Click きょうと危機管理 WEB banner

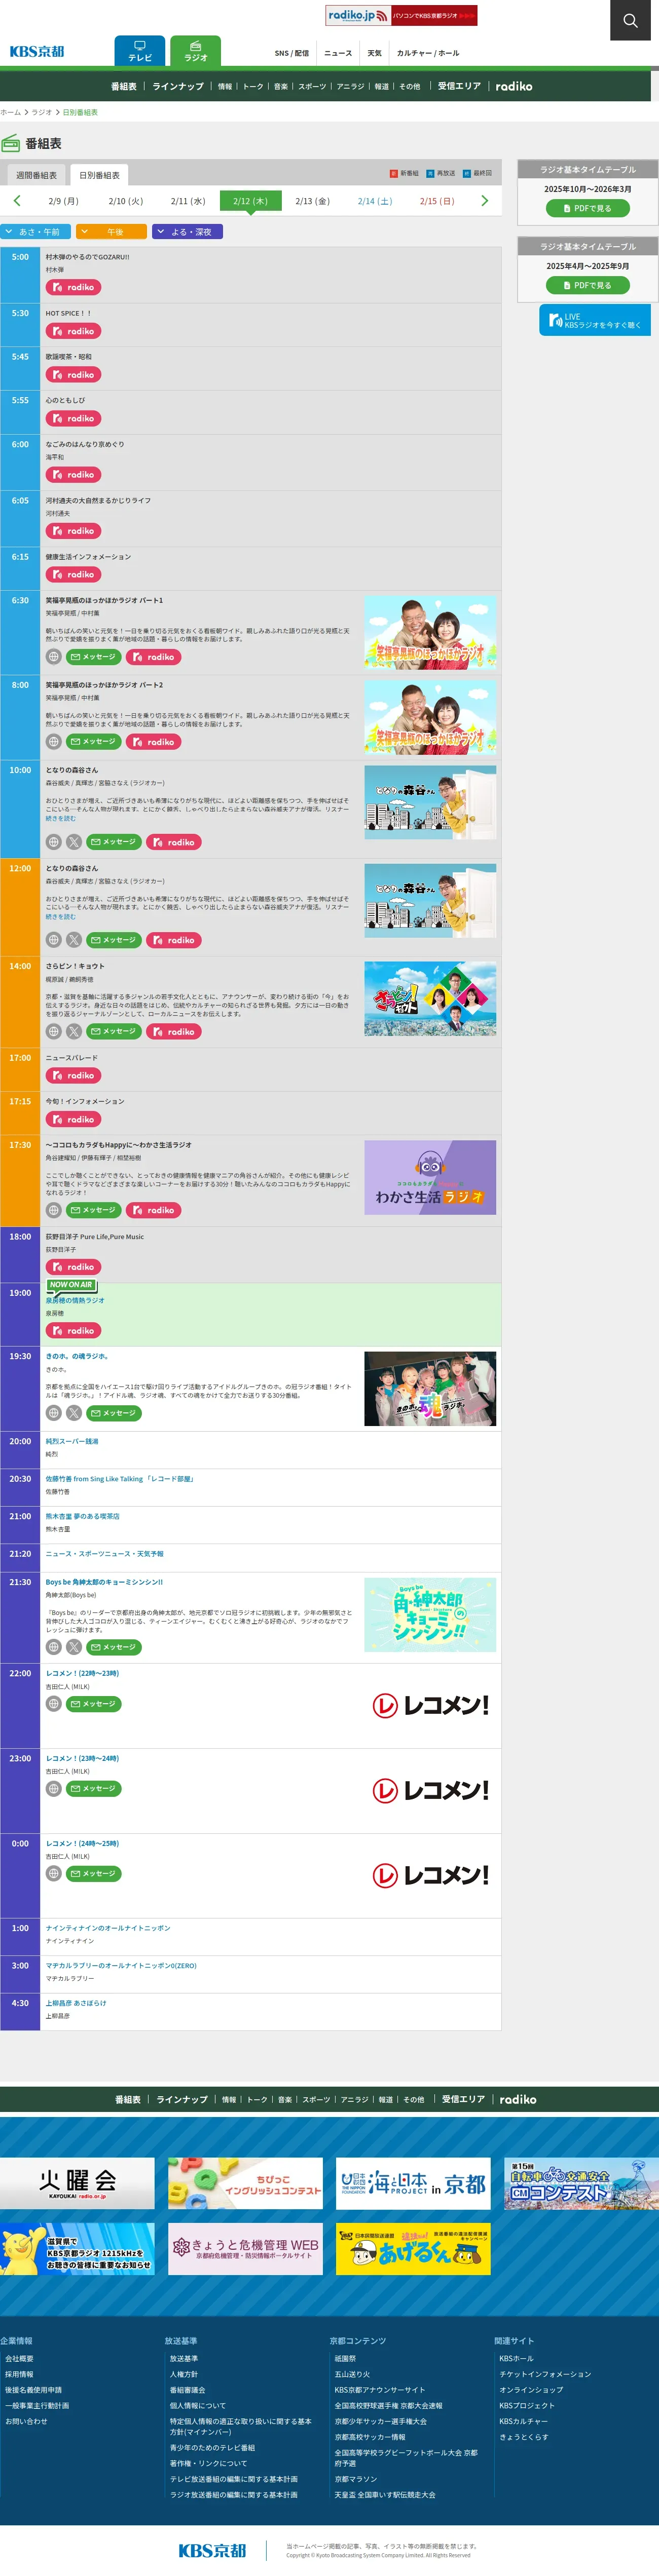(245, 2249)
